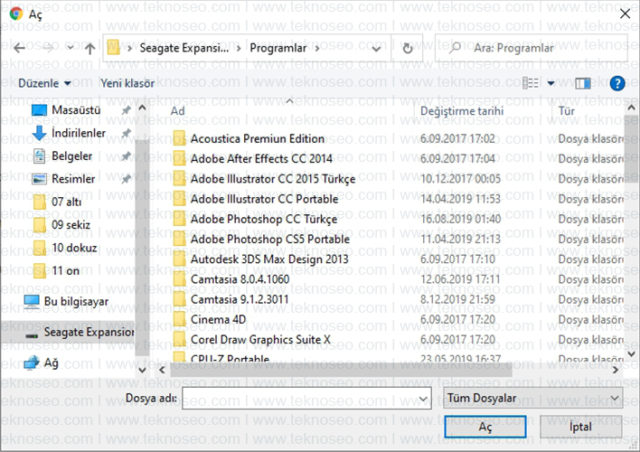Screen dimensions: 640x452
Task: Open Belgeler in navigation pane
Action: click(62, 156)
